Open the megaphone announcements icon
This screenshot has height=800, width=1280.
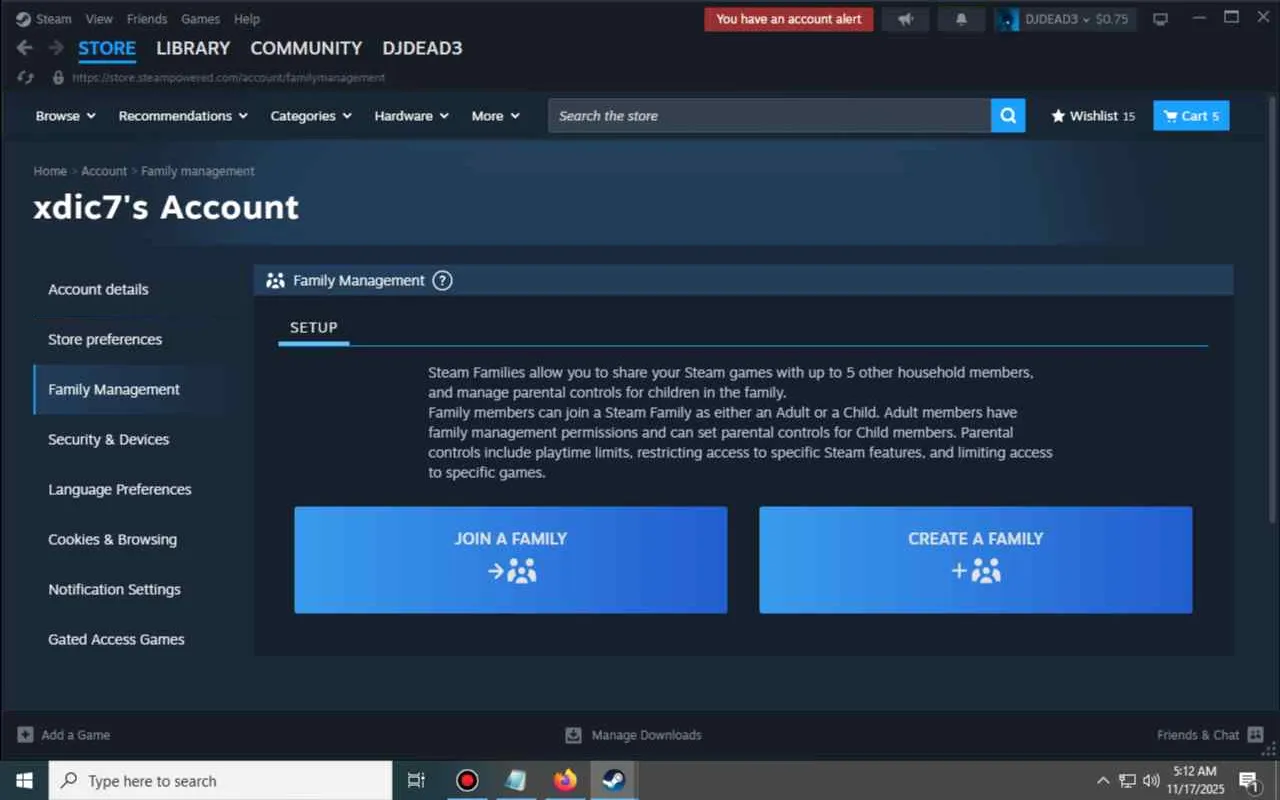tap(905, 19)
